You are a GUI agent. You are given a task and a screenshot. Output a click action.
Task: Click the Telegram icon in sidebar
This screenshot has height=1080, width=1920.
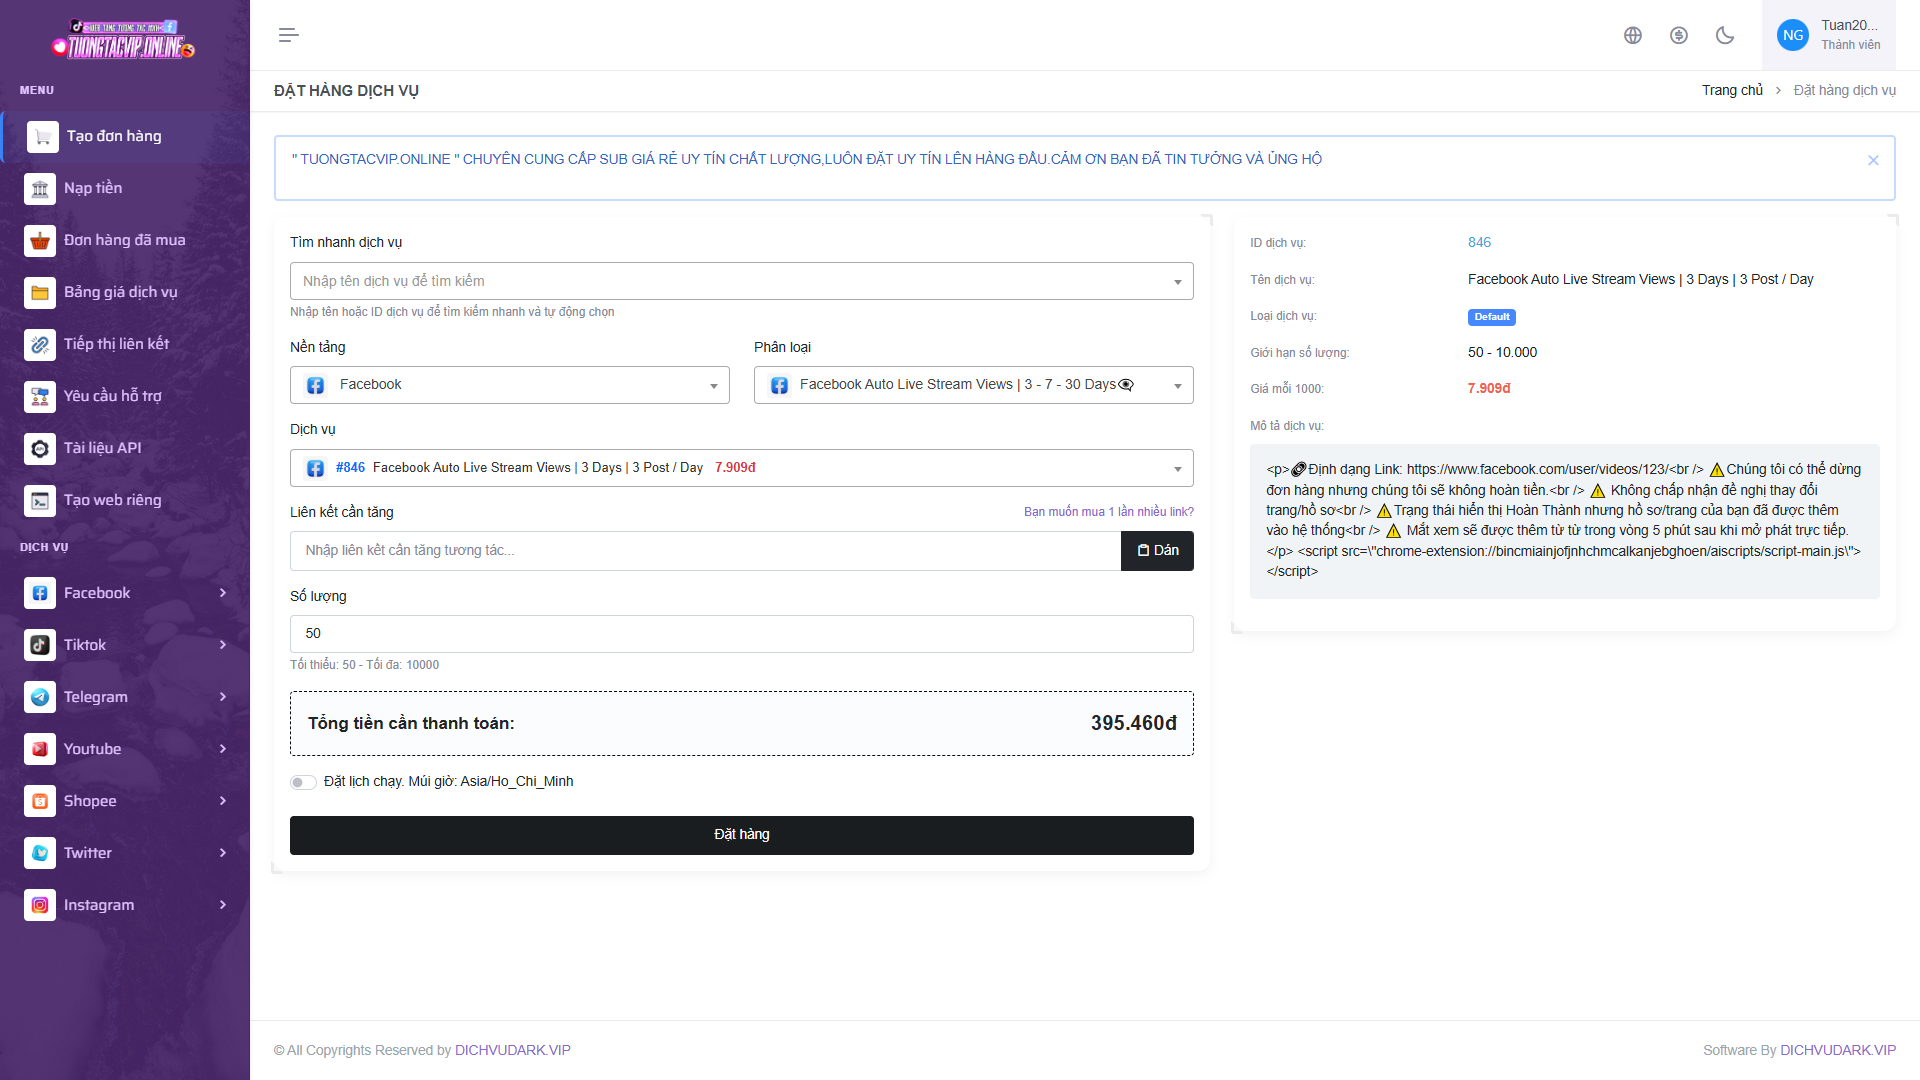point(40,697)
